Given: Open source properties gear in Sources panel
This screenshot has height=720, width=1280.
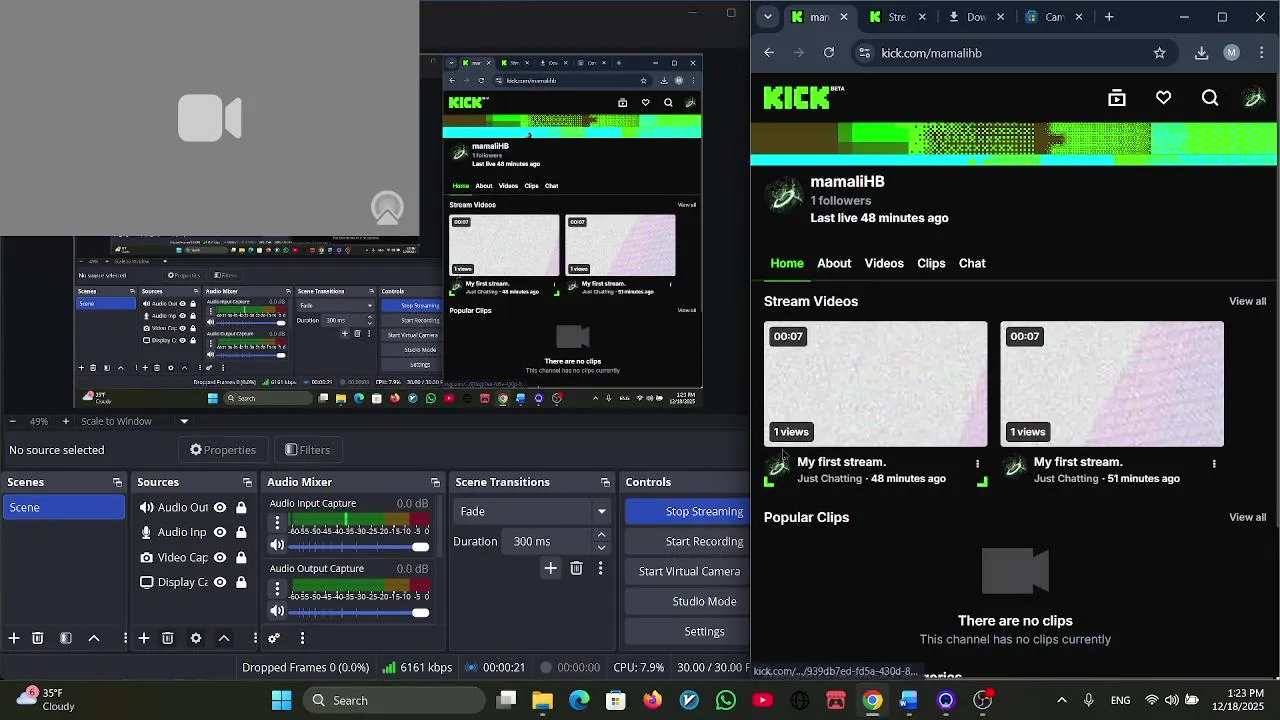Looking at the screenshot, I should [196, 638].
